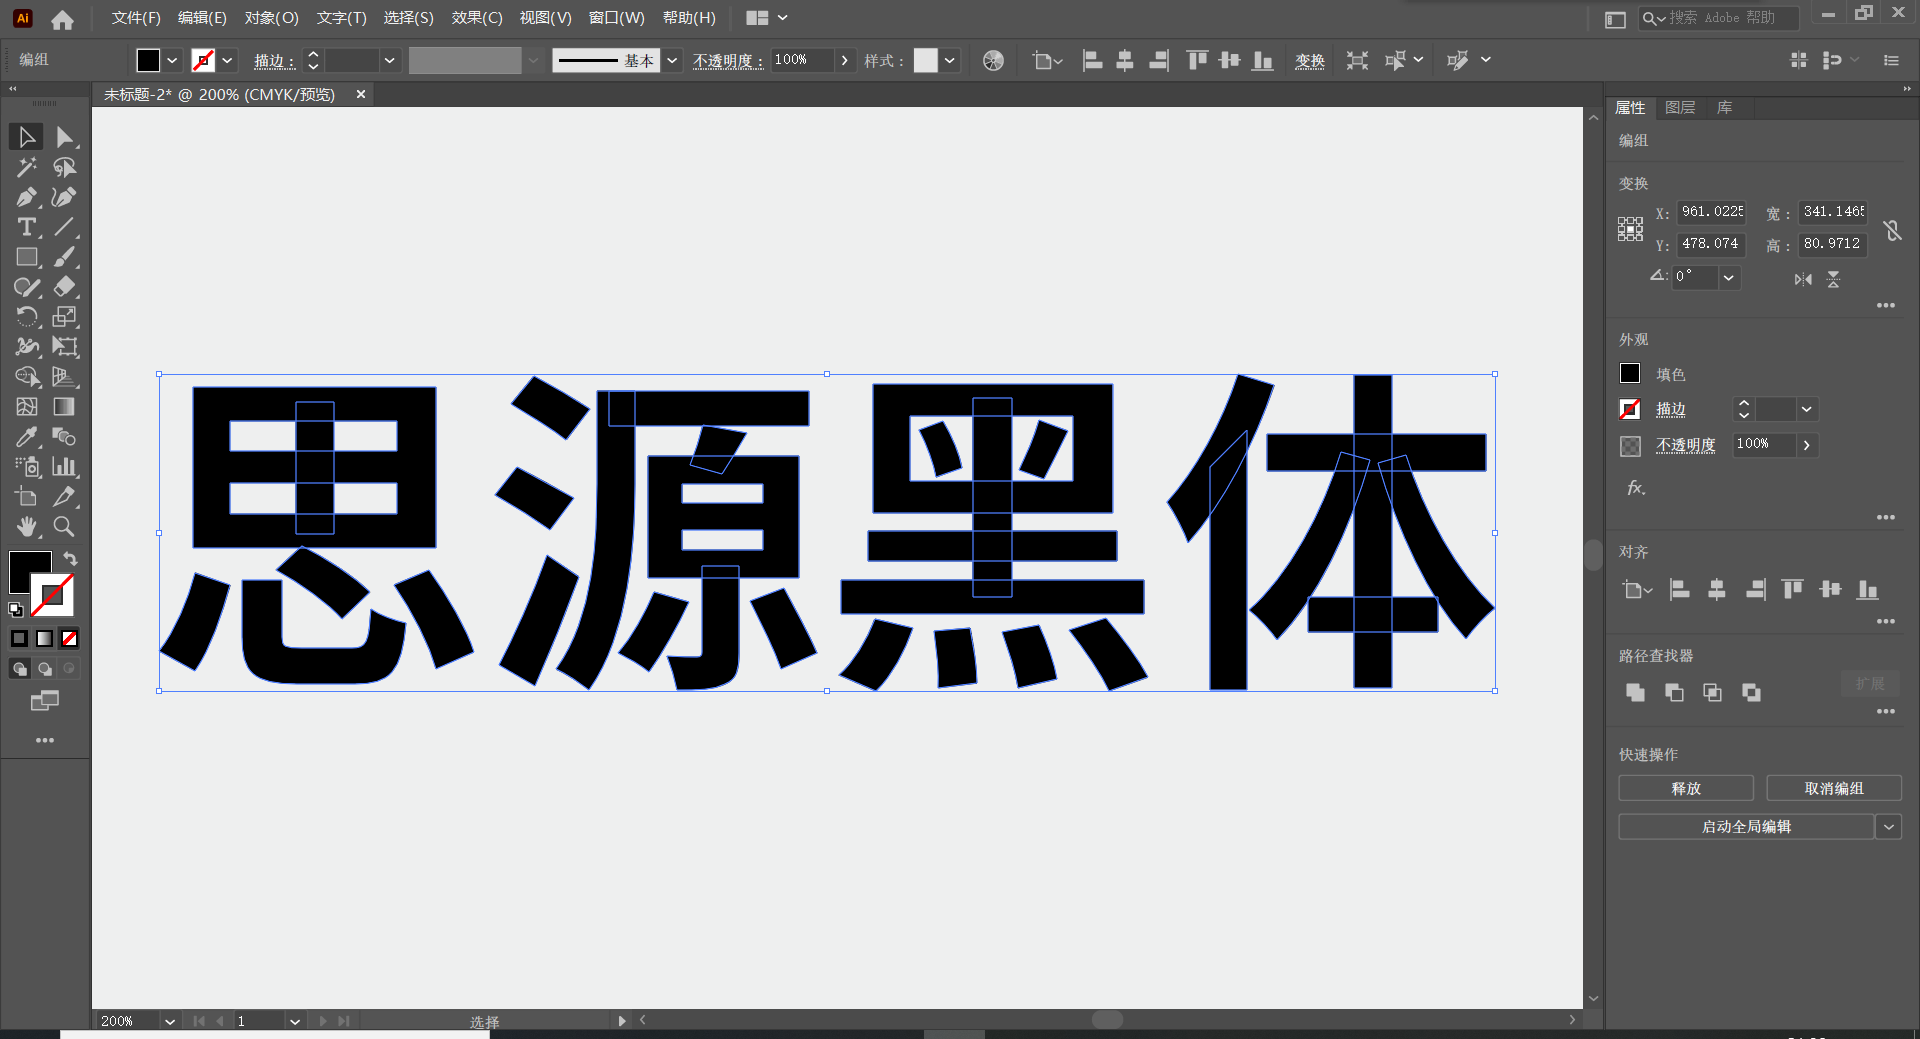
Task: Click 不透明度 link in Appearance section
Action: pos(1686,445)
